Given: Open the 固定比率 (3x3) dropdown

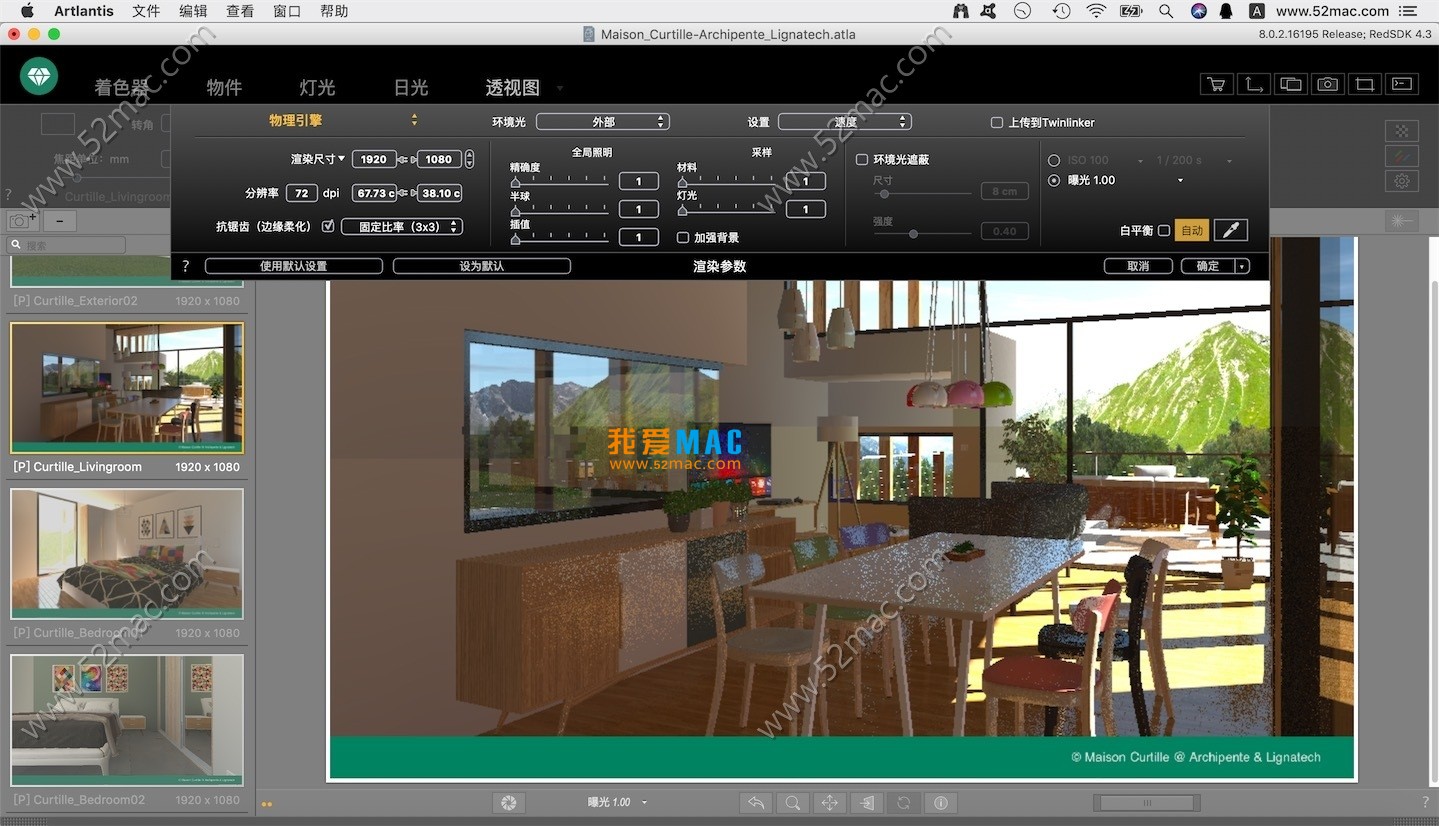Looking at the screenshot, I should click(x=402, y=227).
